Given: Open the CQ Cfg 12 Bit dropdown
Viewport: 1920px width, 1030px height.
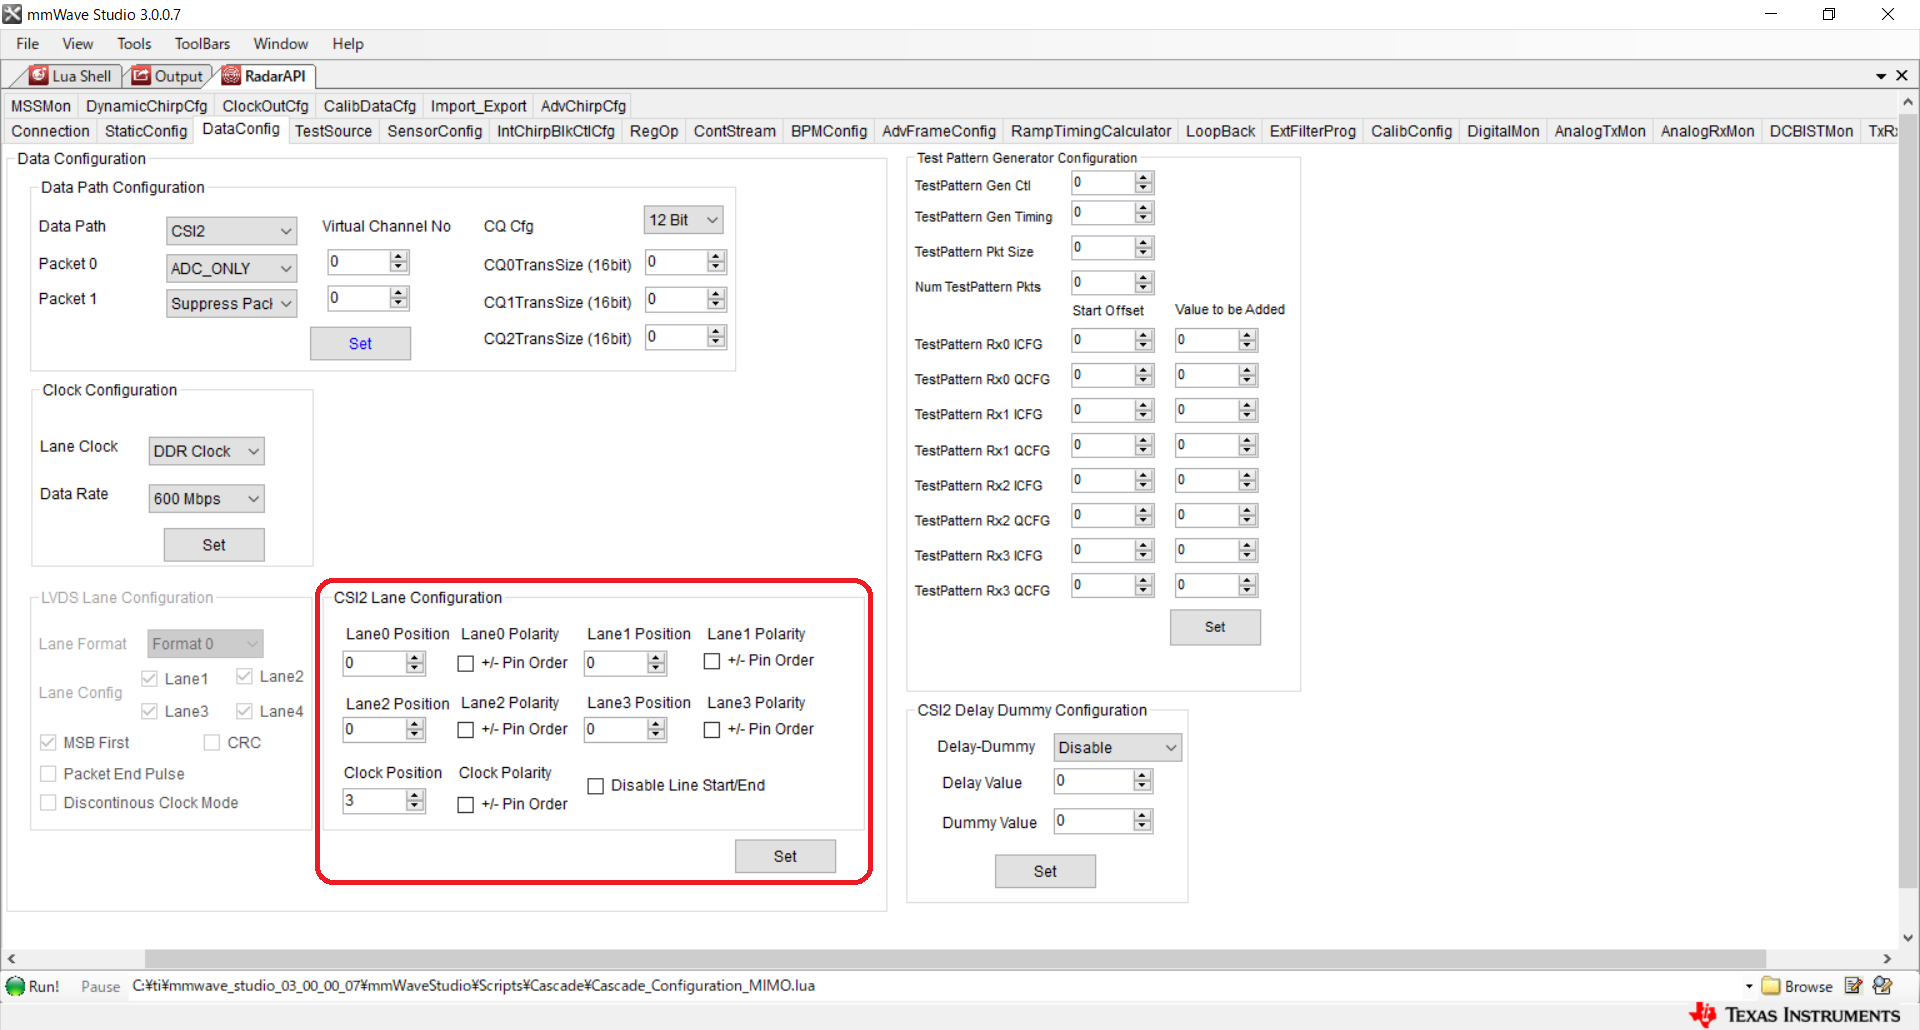Looking at the screenshot, I should point(683,220).
